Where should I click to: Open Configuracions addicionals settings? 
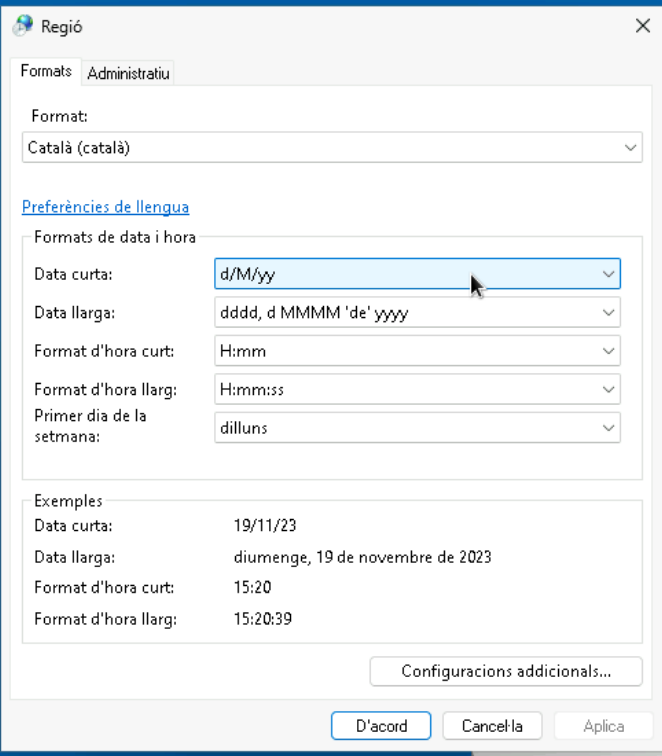click(x=505, y=671)
